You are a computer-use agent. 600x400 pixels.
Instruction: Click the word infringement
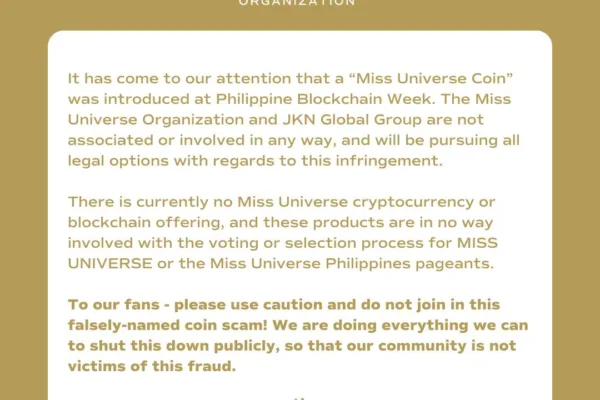(389, 161)
